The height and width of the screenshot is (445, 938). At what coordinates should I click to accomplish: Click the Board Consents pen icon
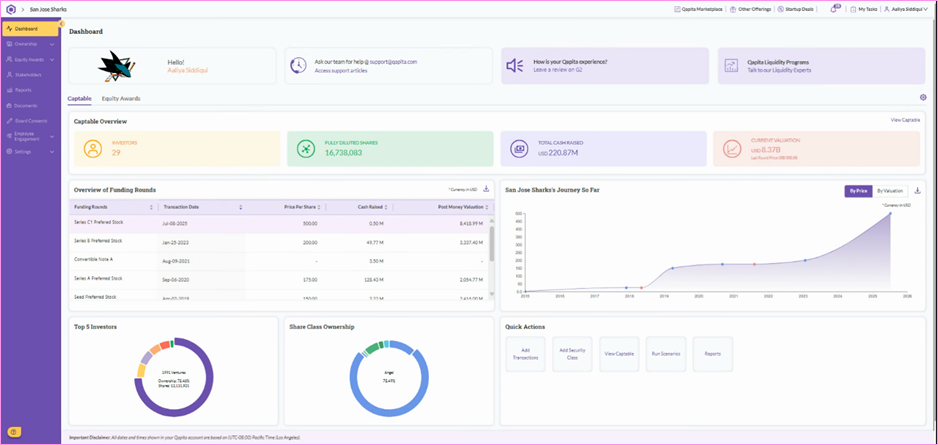pyautogui.click(x=9, y=121)
